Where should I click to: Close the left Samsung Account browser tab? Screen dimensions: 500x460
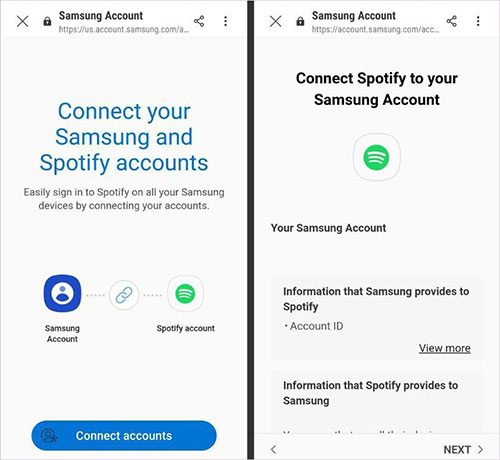pyautogui.click(x=23, y=21)
